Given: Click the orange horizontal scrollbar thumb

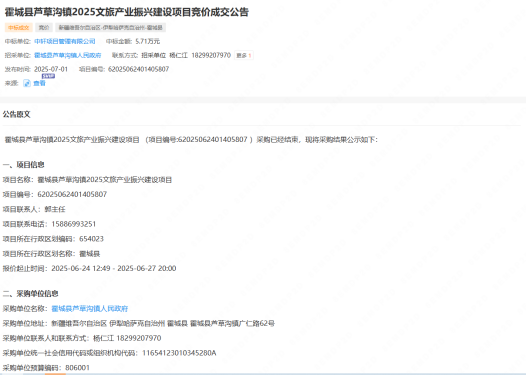Looking at the screenshot, I should (55, 374).
